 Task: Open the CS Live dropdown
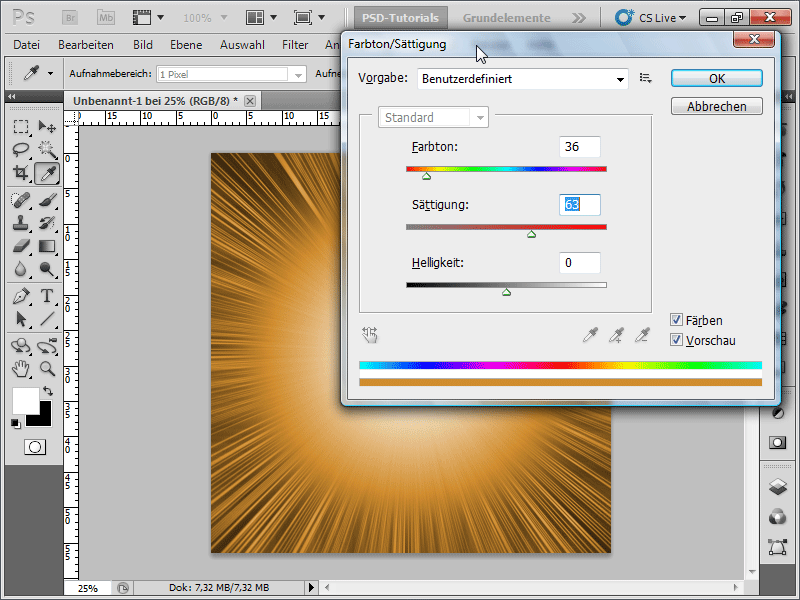(651, 18)
